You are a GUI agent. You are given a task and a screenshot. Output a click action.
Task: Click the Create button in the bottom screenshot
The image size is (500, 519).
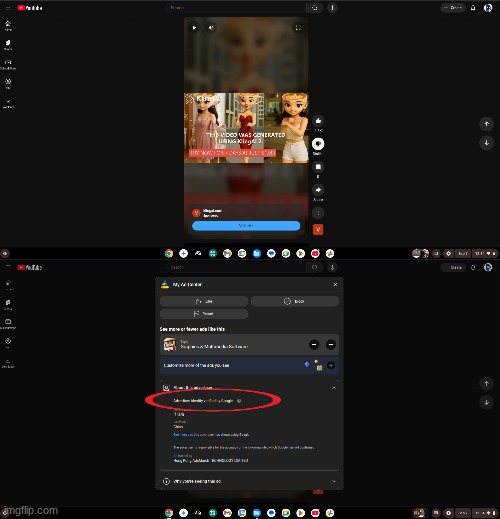(x=453, y=267)
